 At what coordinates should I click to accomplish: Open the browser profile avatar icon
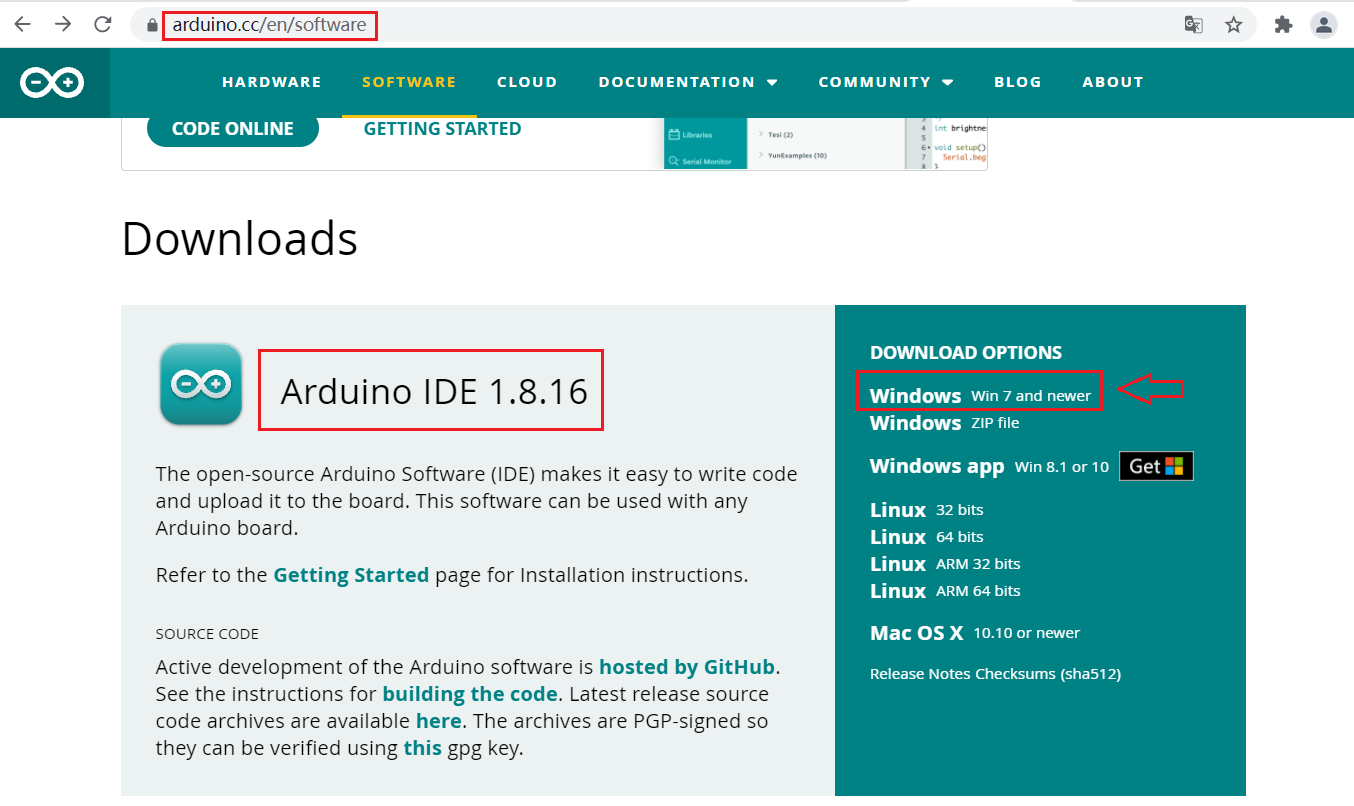[x=1324, y=24]
